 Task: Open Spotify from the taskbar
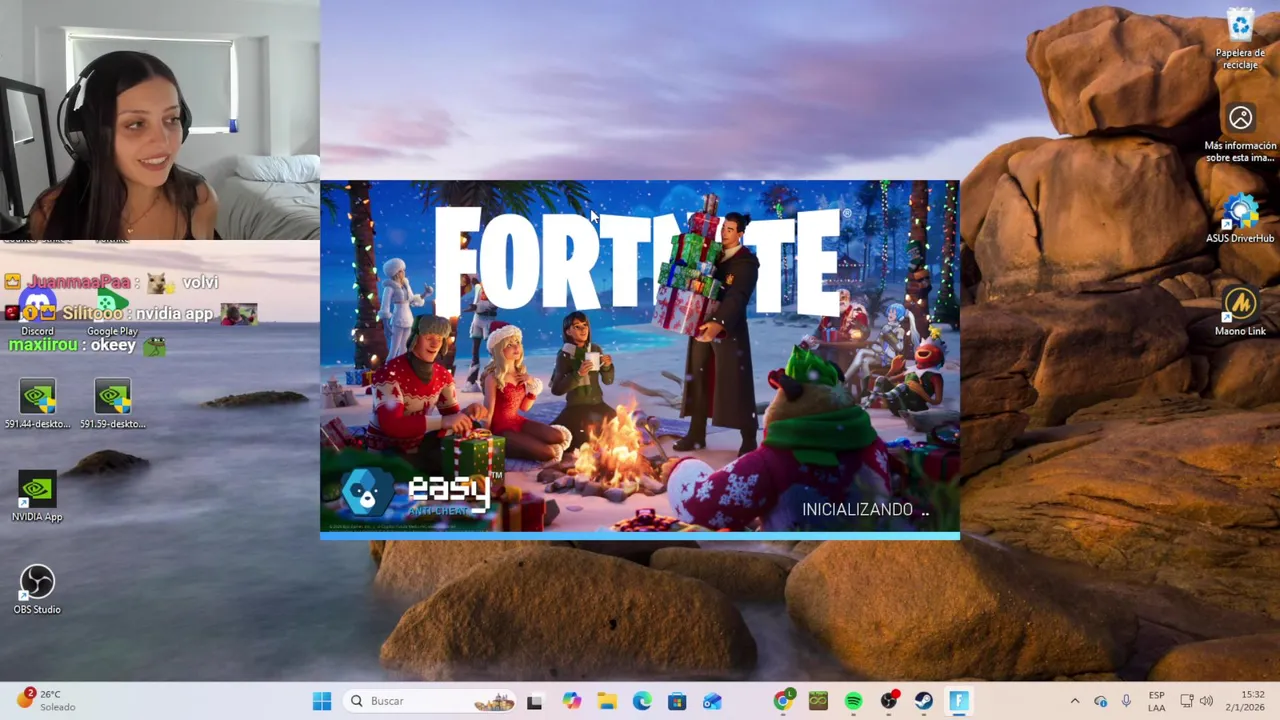point(853,701)
